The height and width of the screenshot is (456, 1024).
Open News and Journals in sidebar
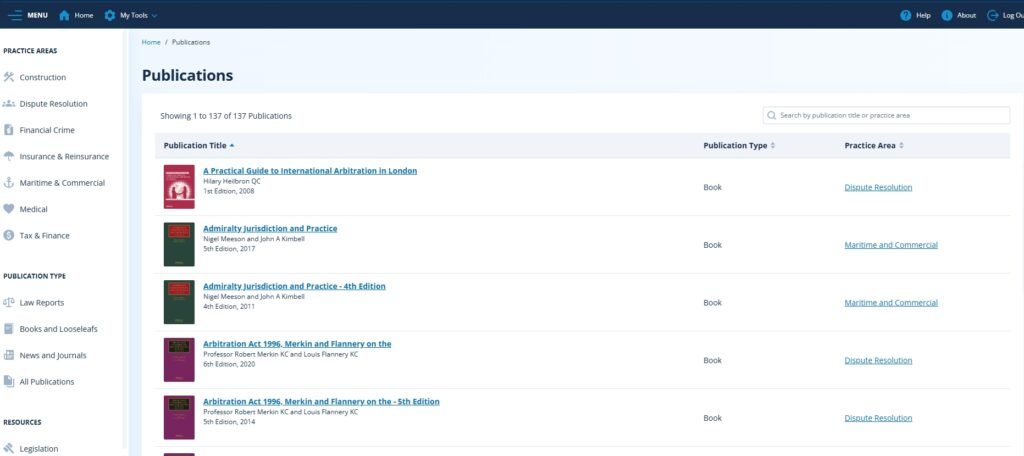(52, 355)
